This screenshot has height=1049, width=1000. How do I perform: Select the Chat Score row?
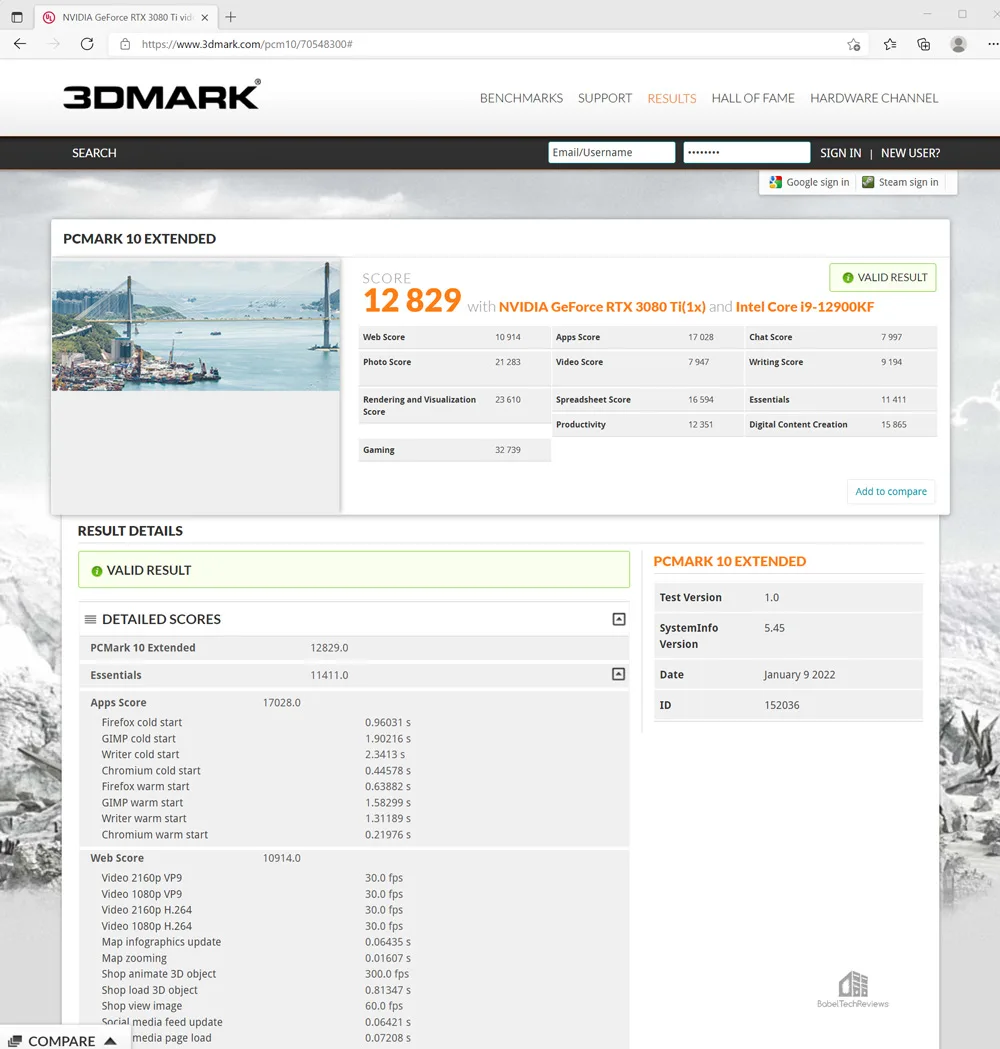(841, 337)
